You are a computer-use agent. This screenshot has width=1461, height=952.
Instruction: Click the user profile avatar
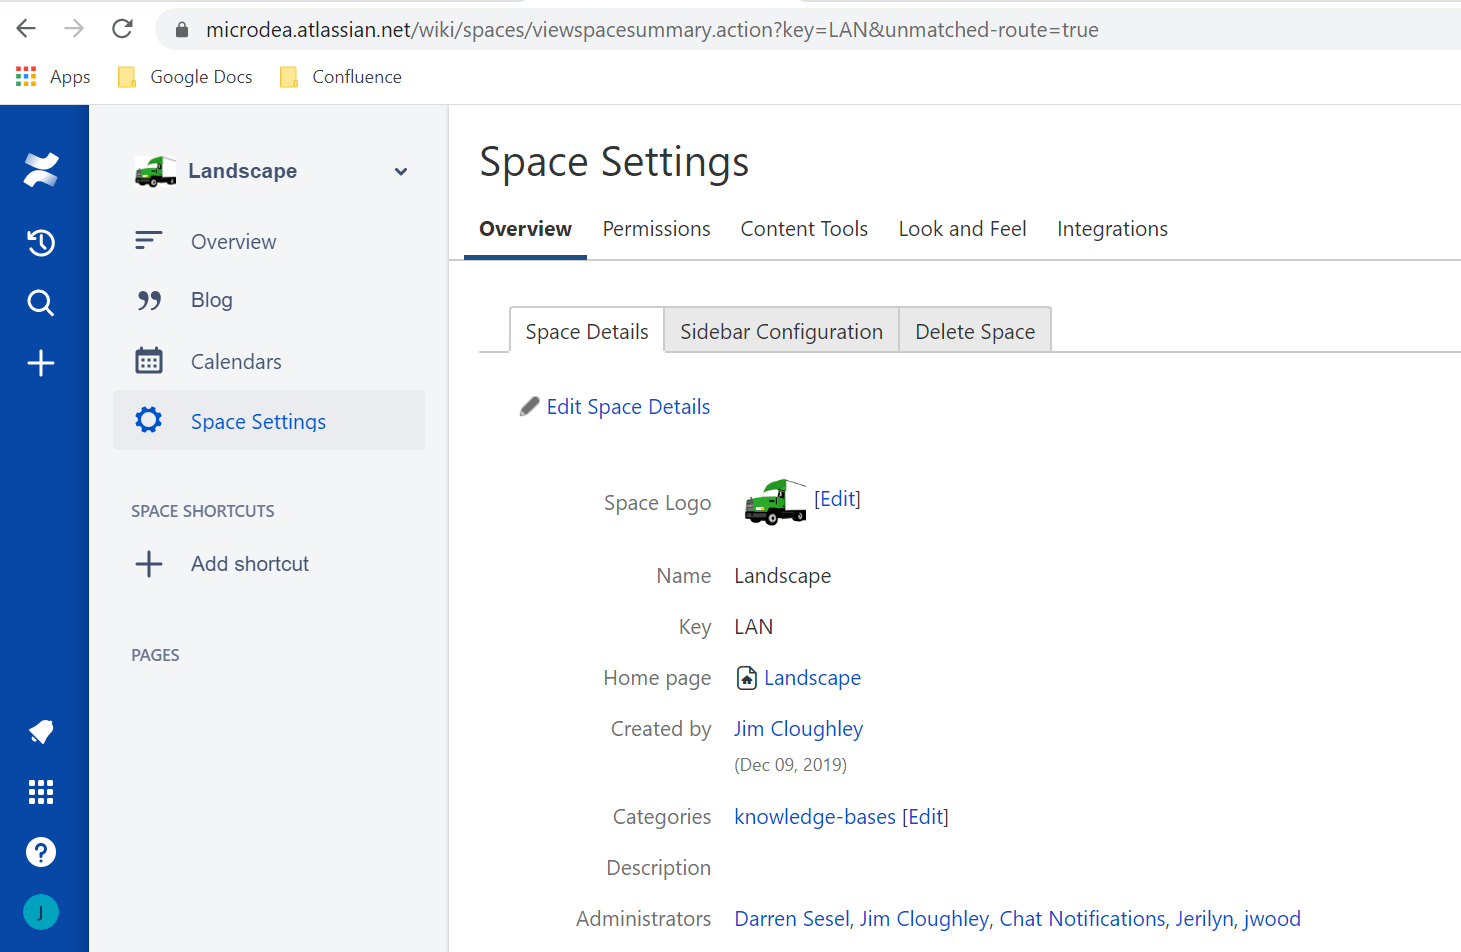(x=41, y=912)
